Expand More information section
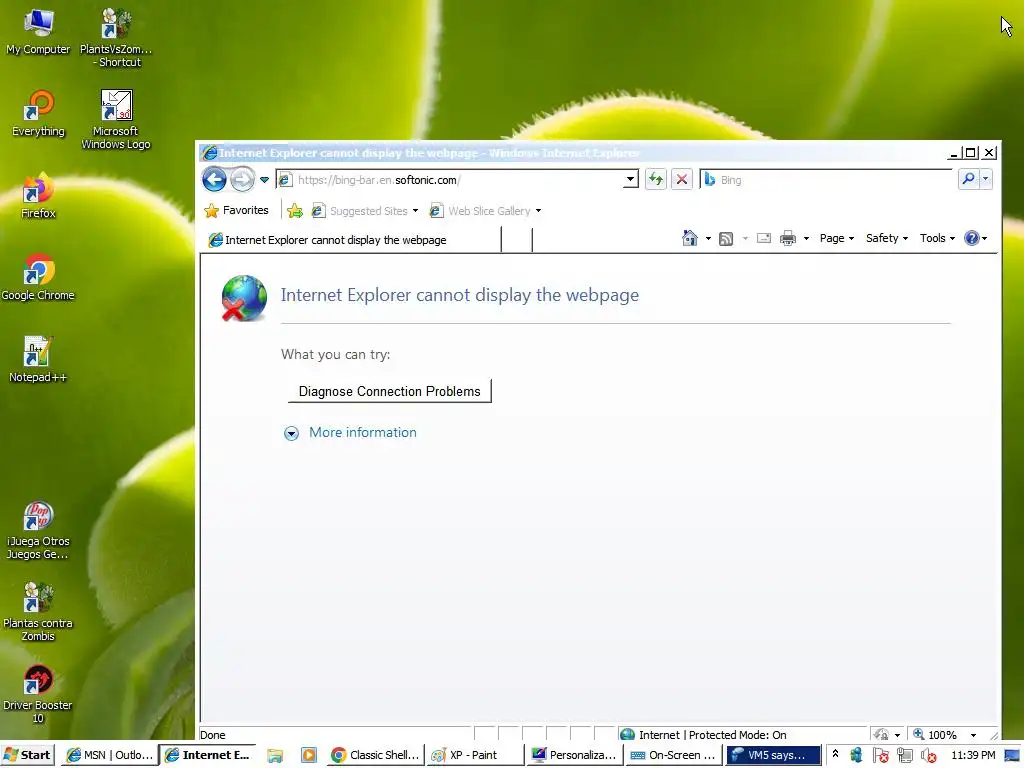Viewport: 1024px width, 768px height. tap(291, 433)
